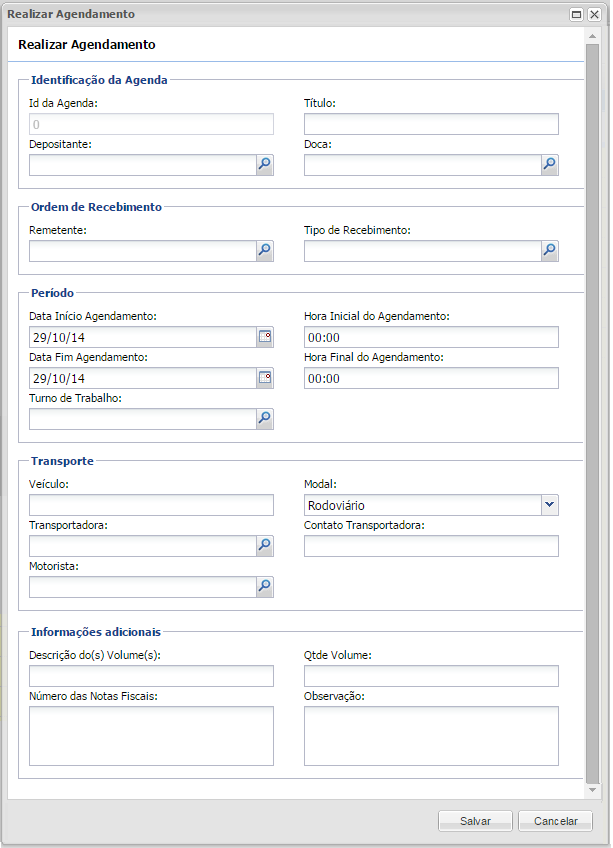Open Tipo de Recebimento lookup icon
Screen dimensions: 613x848
pos(550,252)
